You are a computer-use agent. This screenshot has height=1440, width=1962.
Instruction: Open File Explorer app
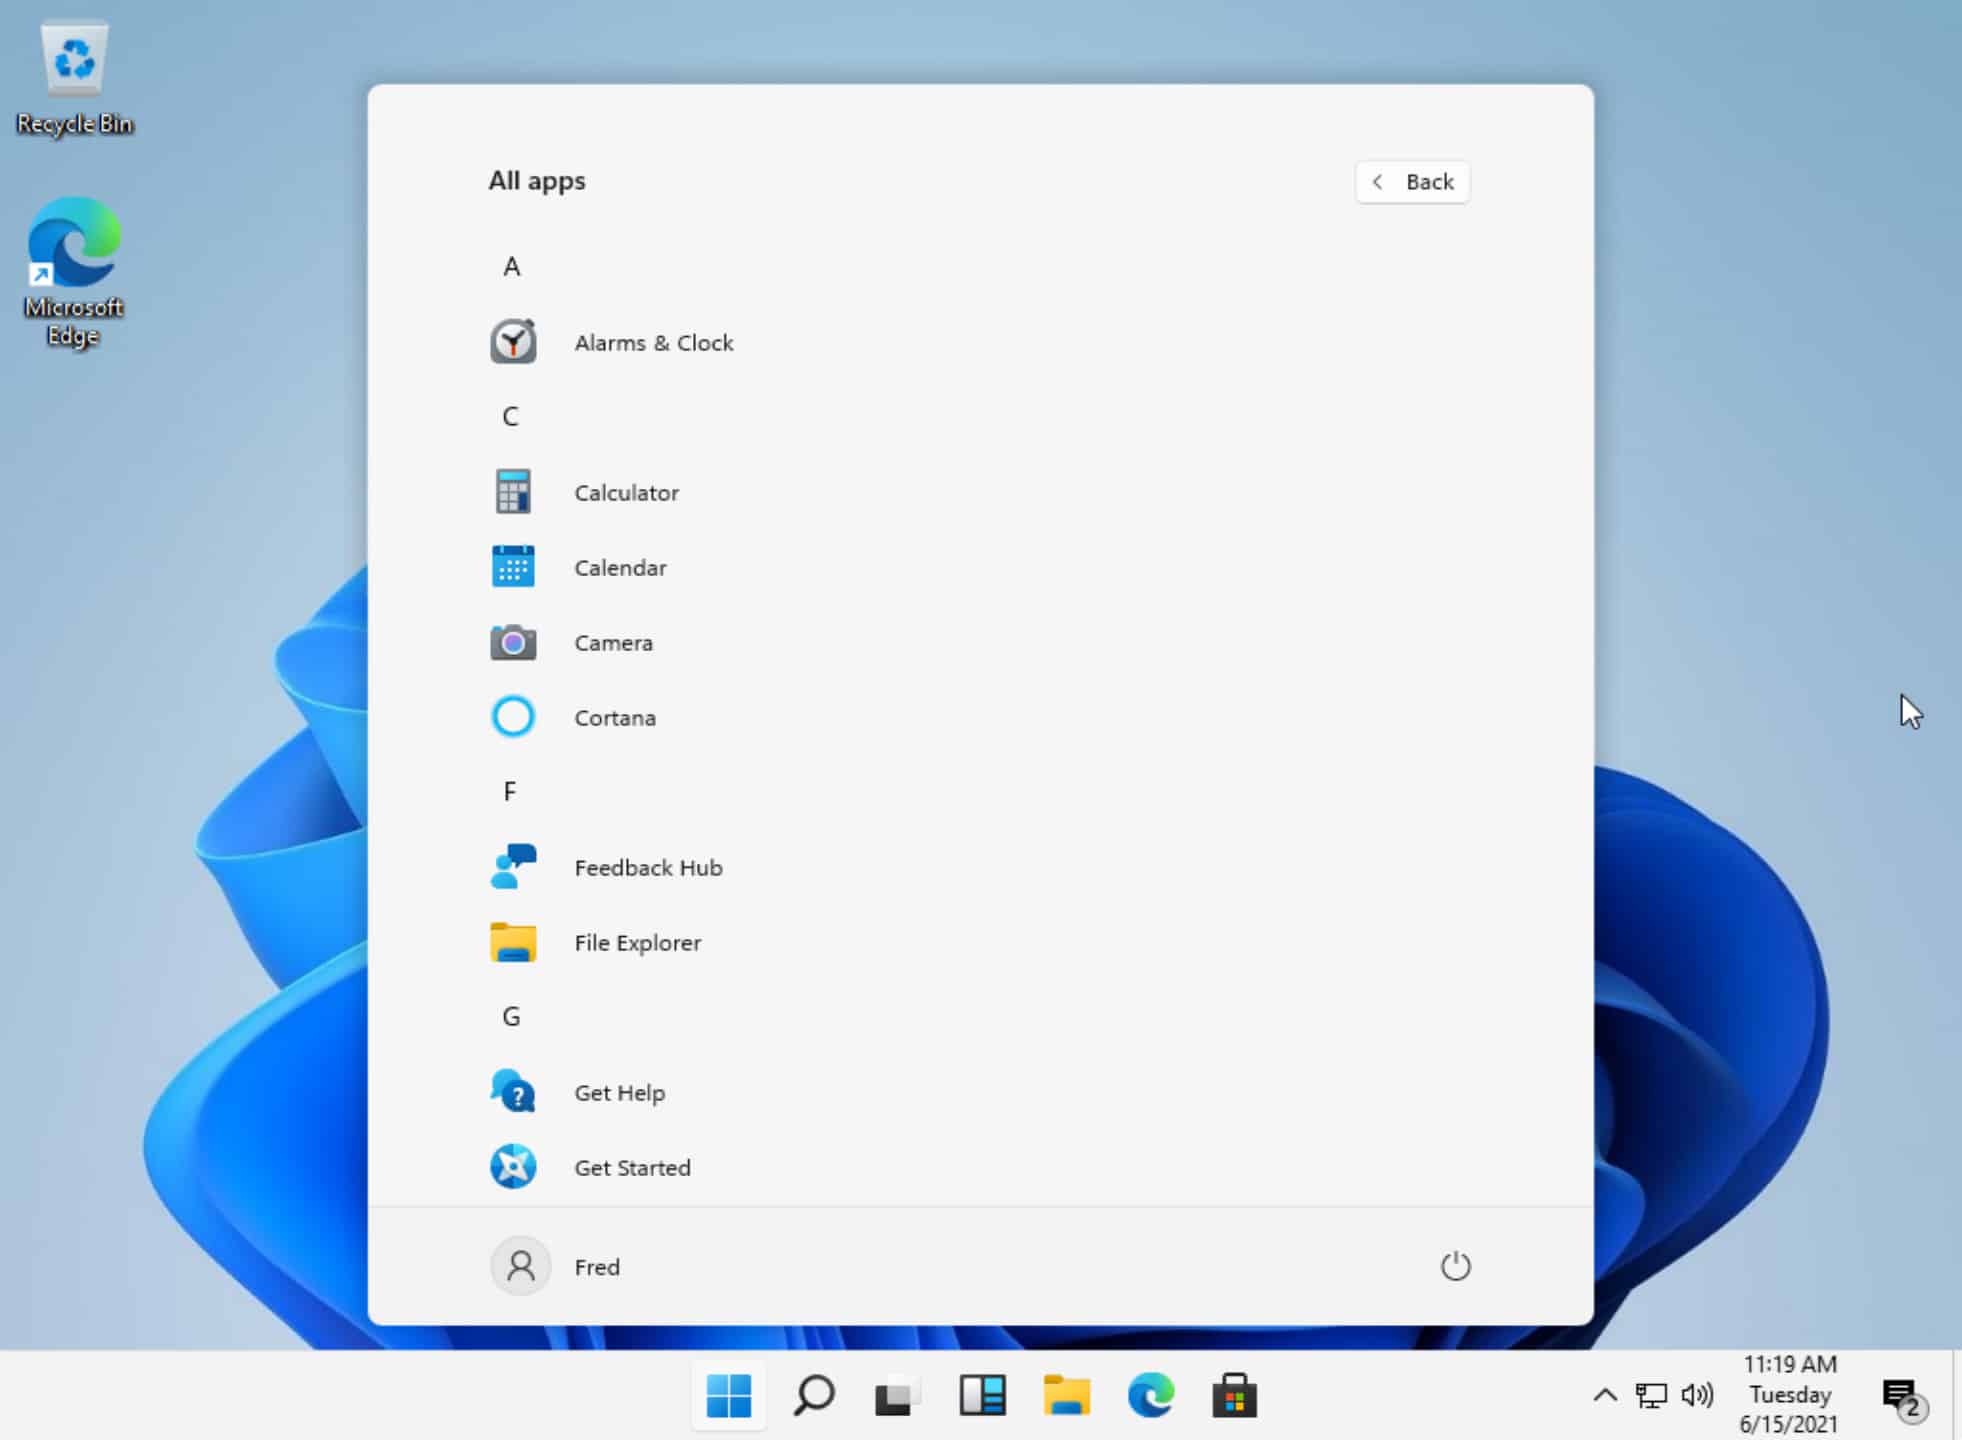637,942
